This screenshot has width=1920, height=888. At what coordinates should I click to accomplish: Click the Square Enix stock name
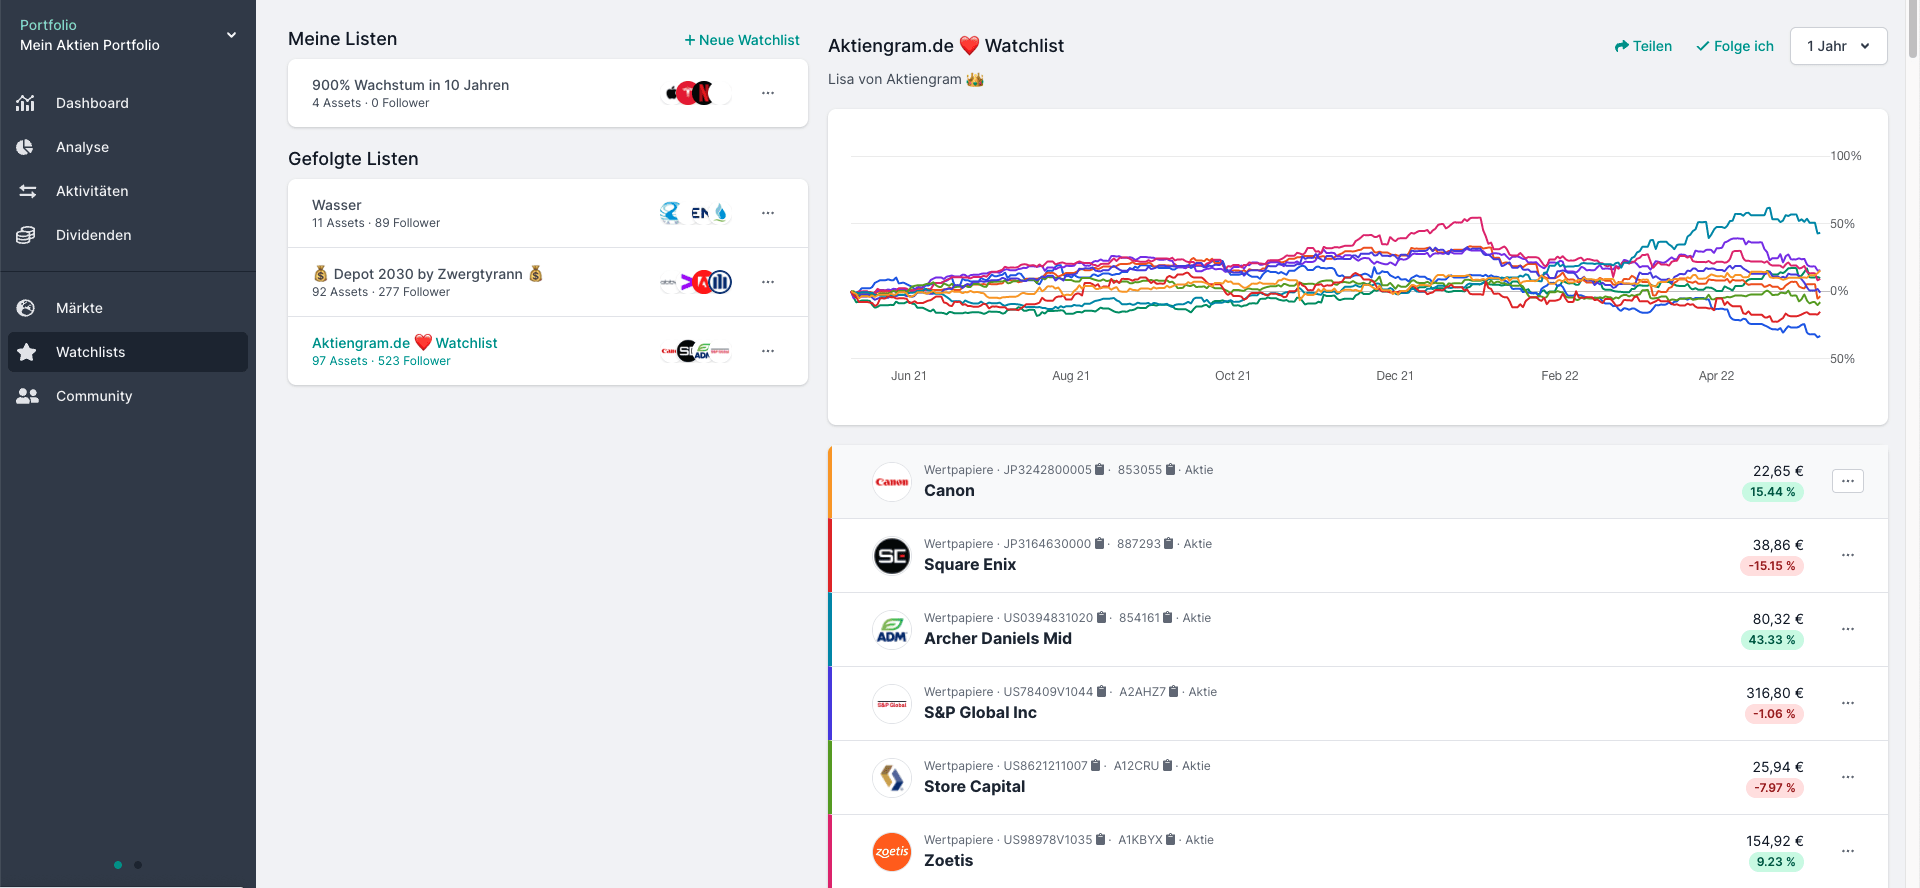[x=970, y=565]
